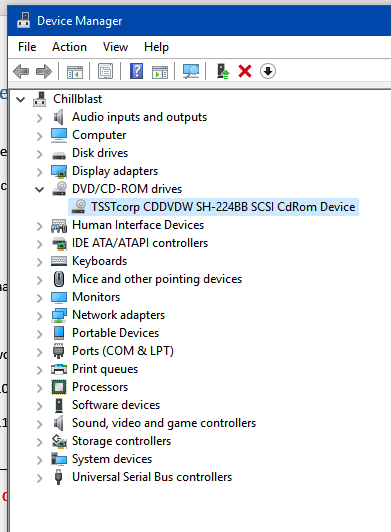Viewport: 391px width, 532px height.
Task: Select Sound, video and game controllers label
Action: 164,423
